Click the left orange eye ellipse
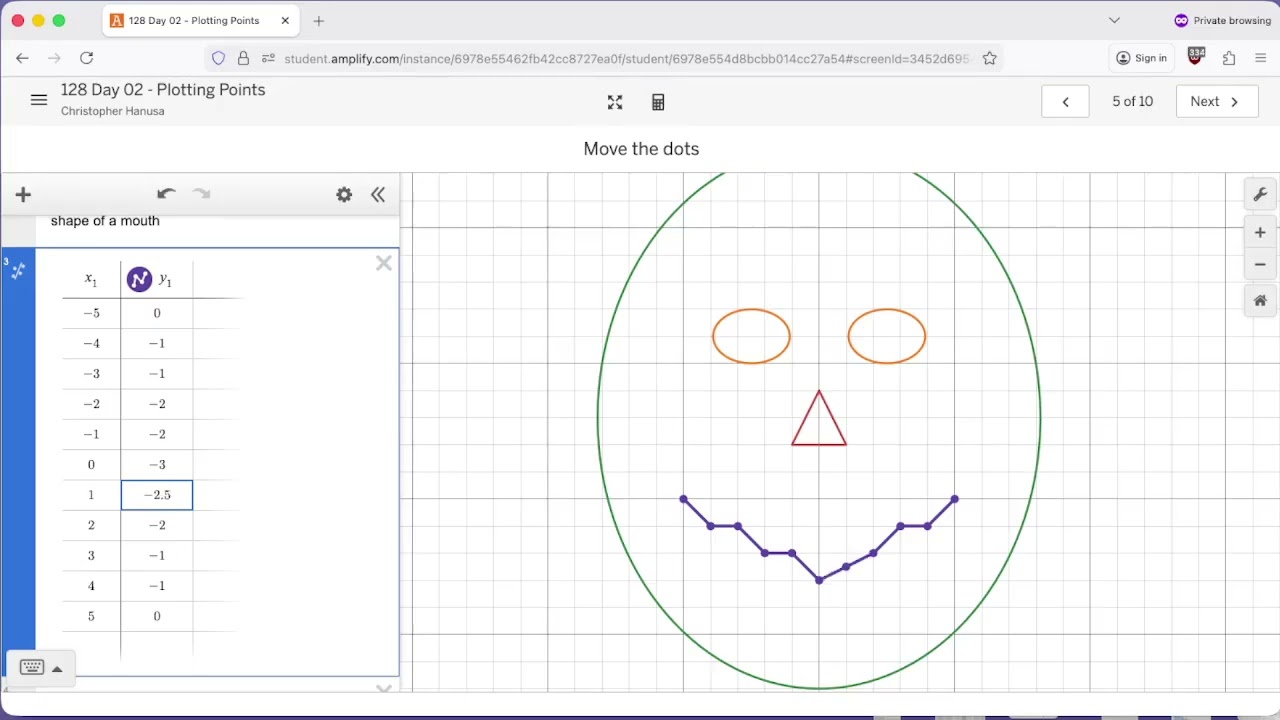 751,336
